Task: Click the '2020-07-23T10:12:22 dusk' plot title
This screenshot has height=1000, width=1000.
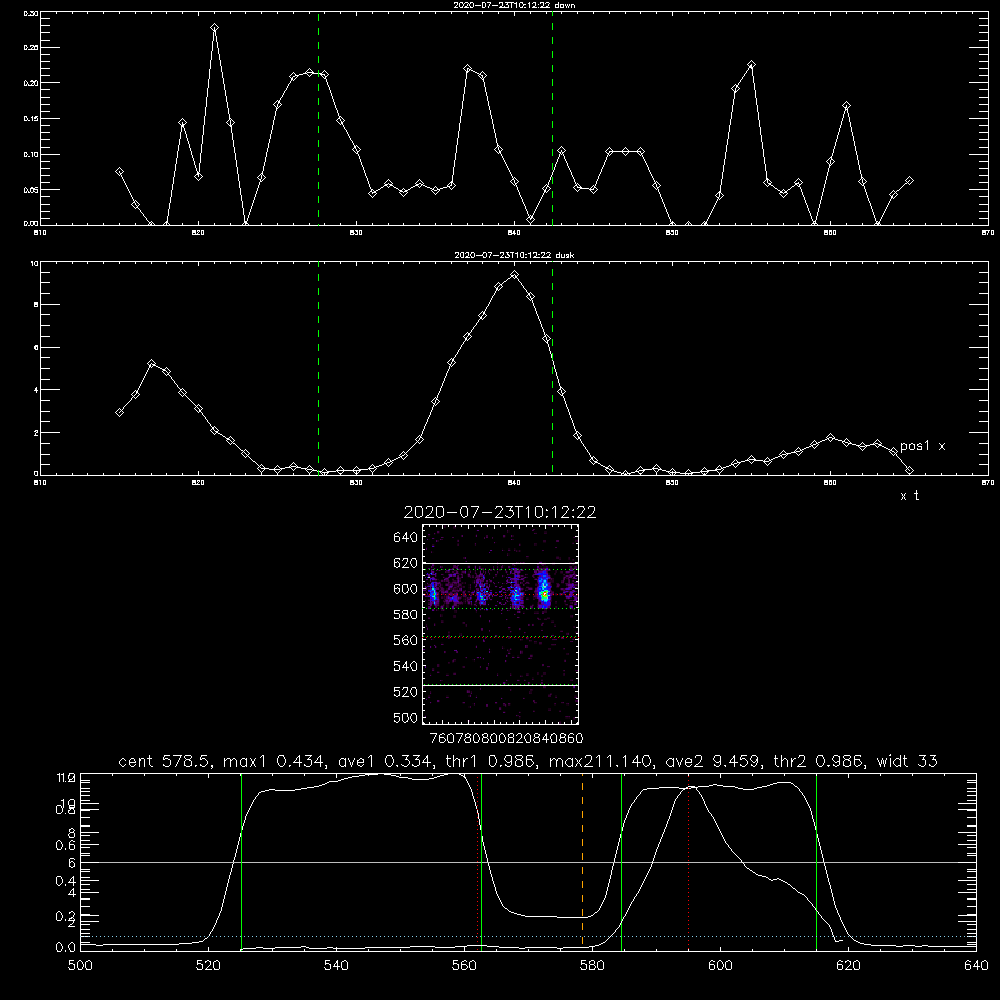Action: pos(514,255)
